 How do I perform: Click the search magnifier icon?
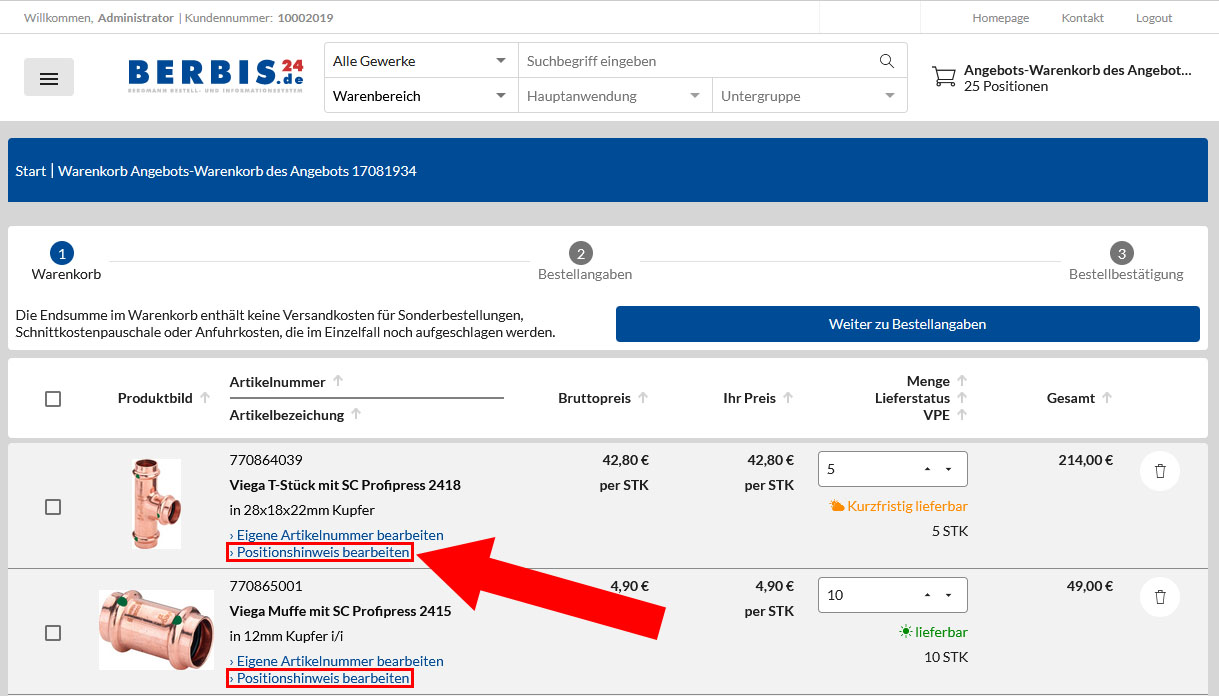pos(887,61)
